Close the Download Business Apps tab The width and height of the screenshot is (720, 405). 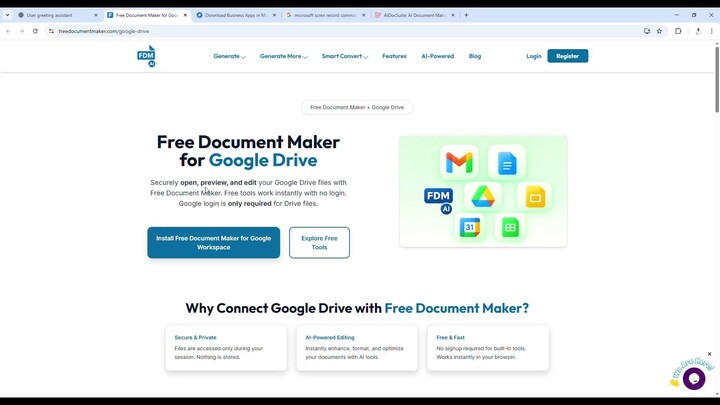tap(274, 15)
